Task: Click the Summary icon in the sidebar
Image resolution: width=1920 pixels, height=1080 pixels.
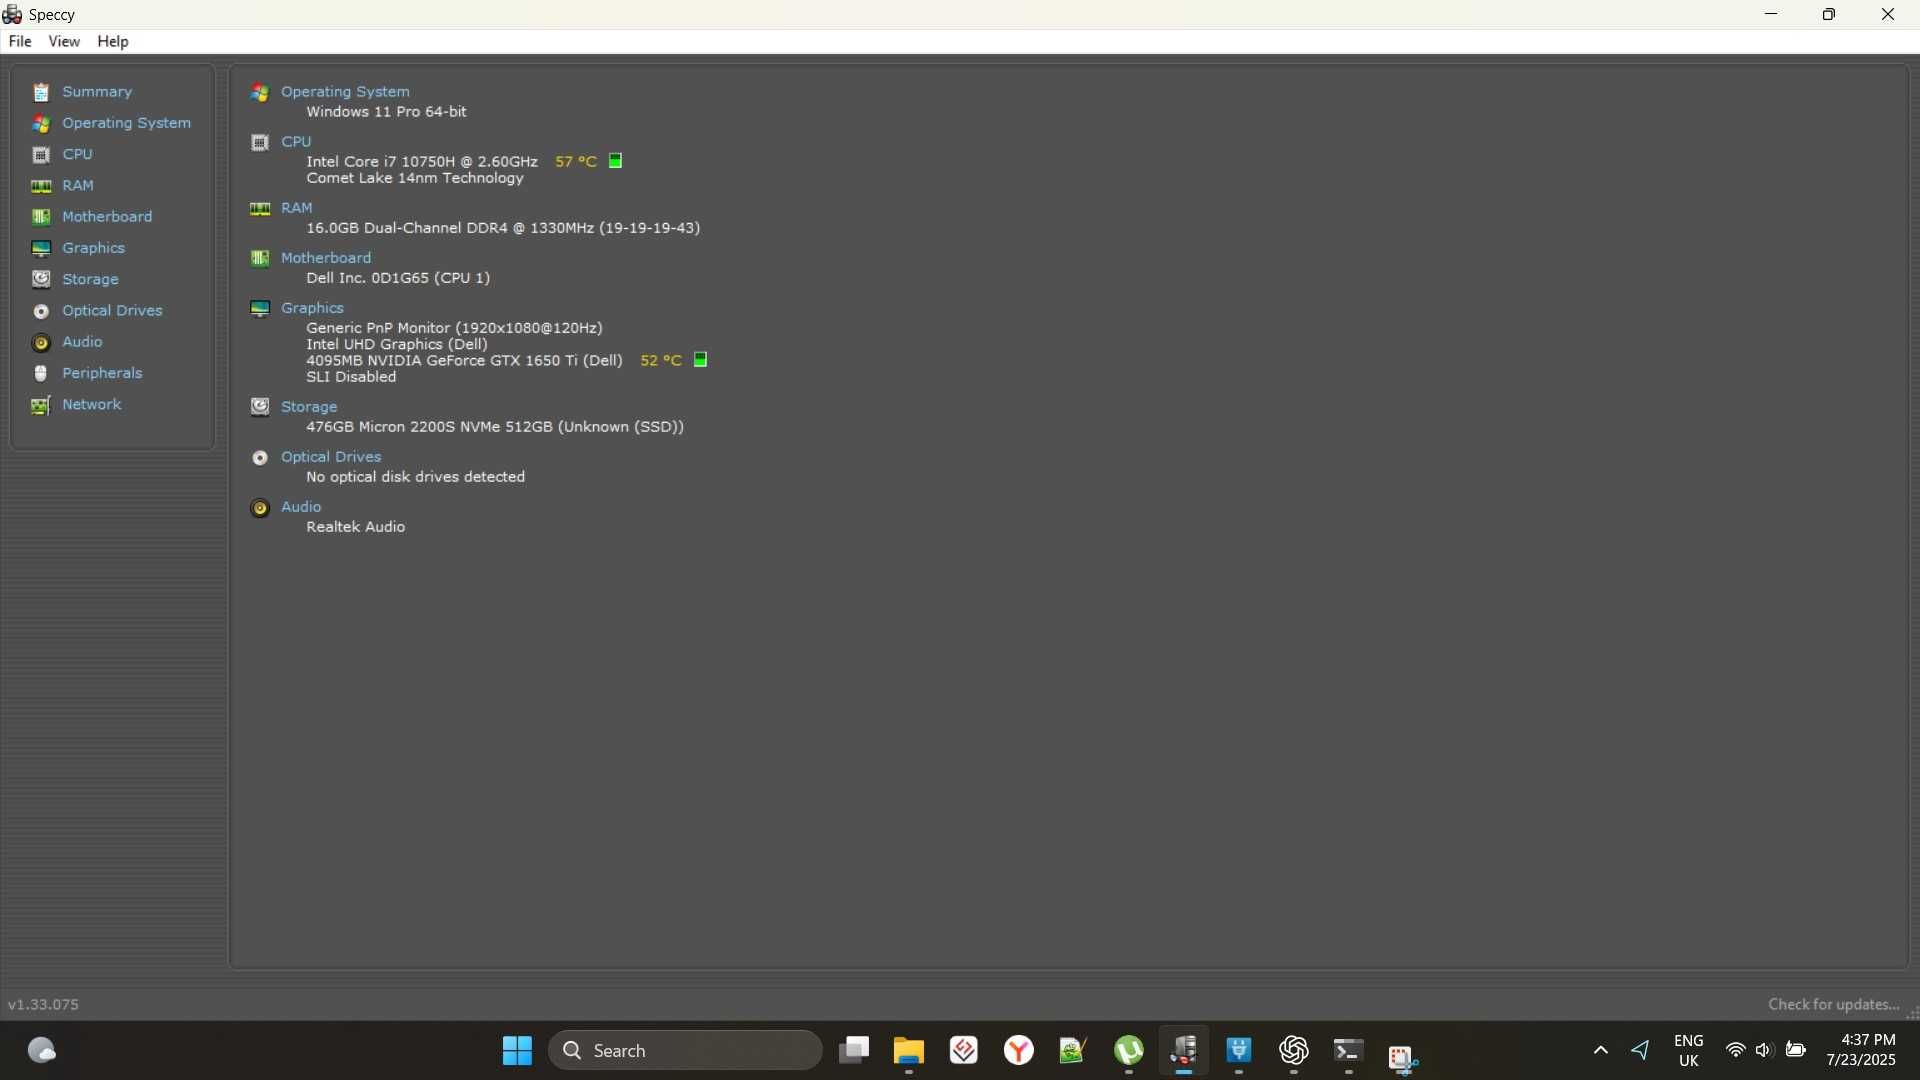Action: pos(41,92)
